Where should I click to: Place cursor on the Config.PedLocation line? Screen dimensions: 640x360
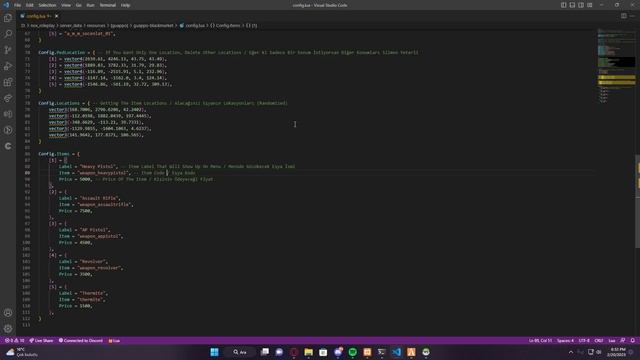229,53
